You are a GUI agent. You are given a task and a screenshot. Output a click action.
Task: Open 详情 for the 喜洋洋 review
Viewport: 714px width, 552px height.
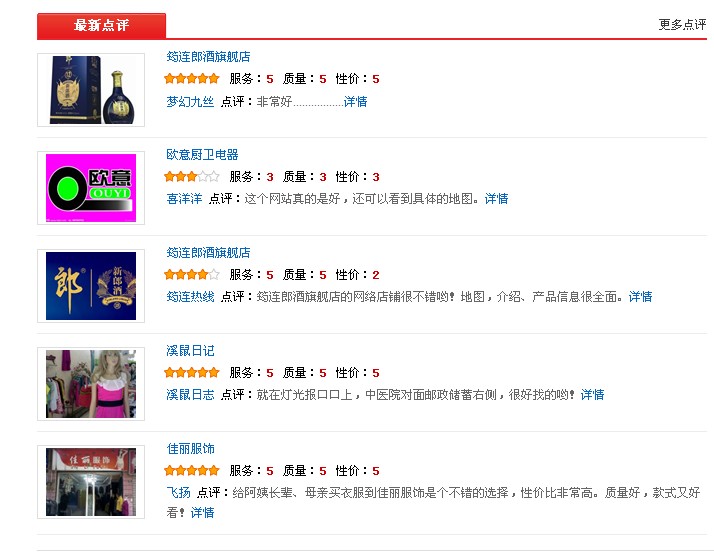tap(497, 199)
